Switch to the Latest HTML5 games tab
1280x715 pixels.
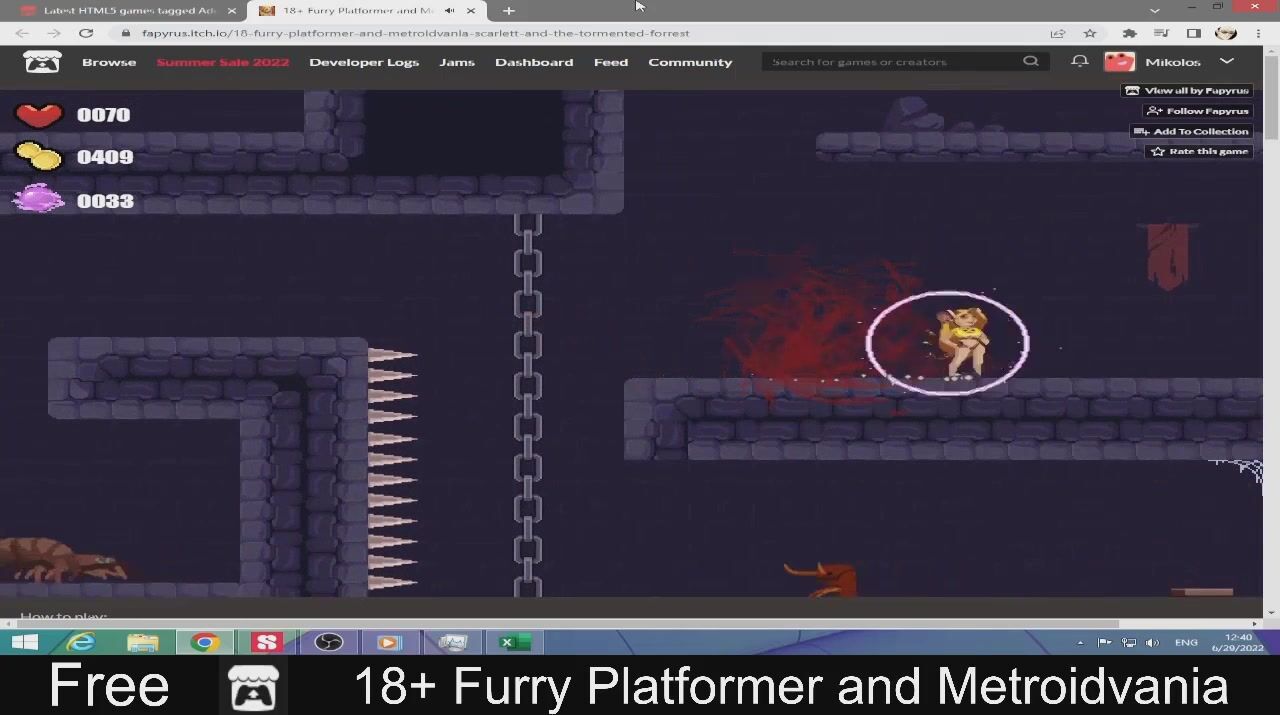pos(128,10)
